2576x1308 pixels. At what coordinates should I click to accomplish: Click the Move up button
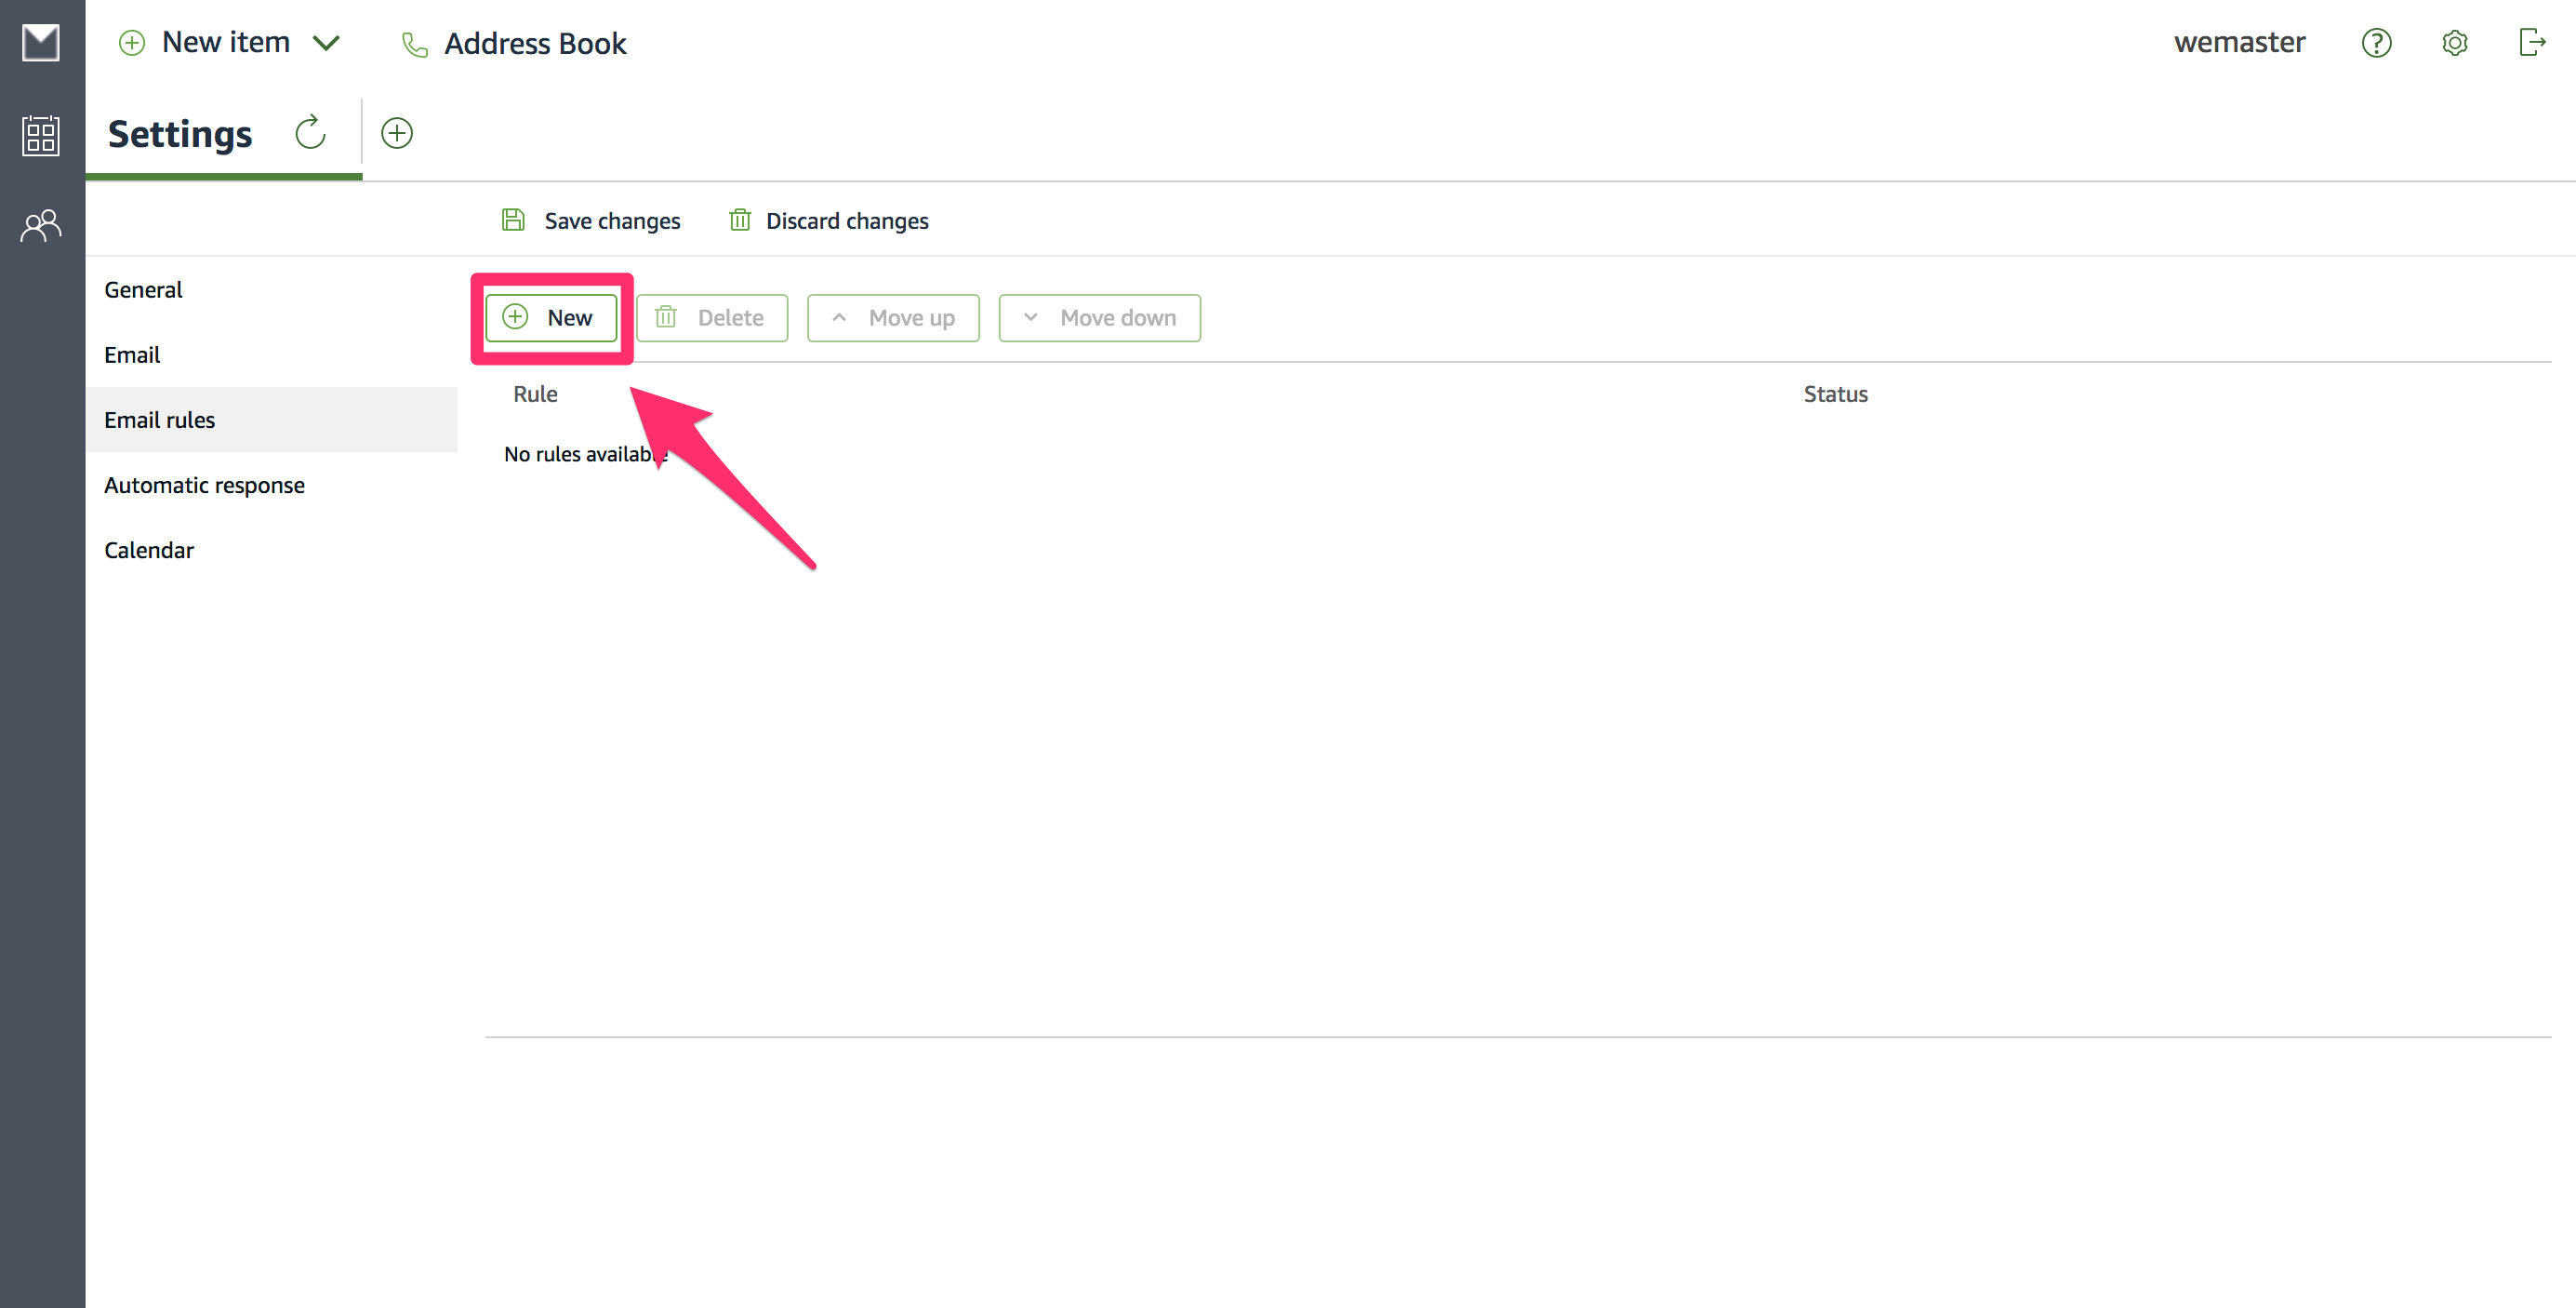(892, 318)
